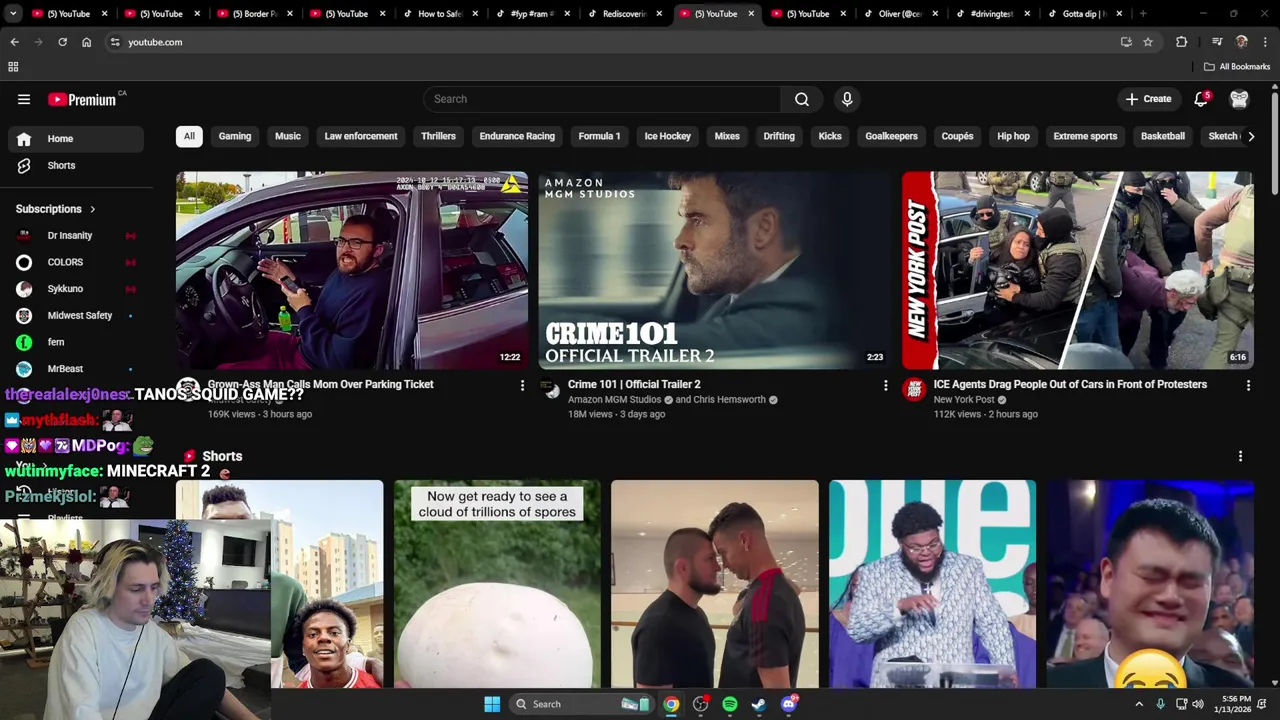Open ICE Agents Drag People video title
1280x720 pixels.
1070,384
